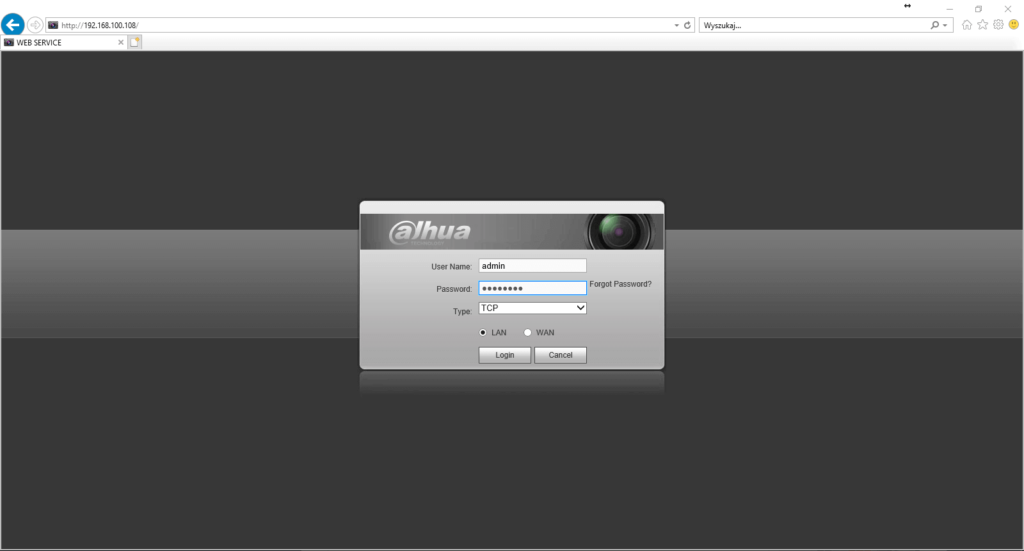Click the browser Forward arrow button
The height and width of the screenshot is (551, 1024).
35,25
